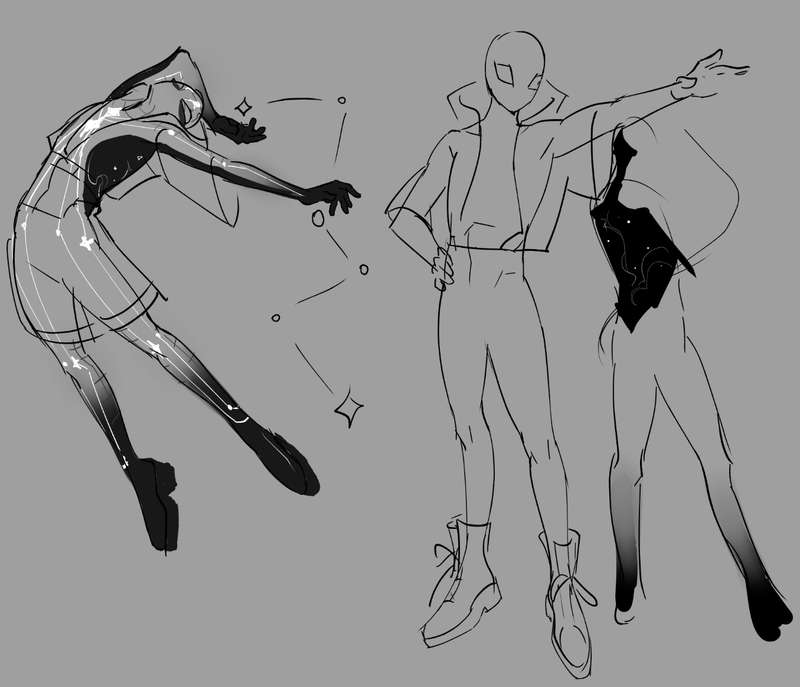This screenshot has width=800, height=687.
Task: Click the small sparkle near the upper left hand
Action: 242,104
